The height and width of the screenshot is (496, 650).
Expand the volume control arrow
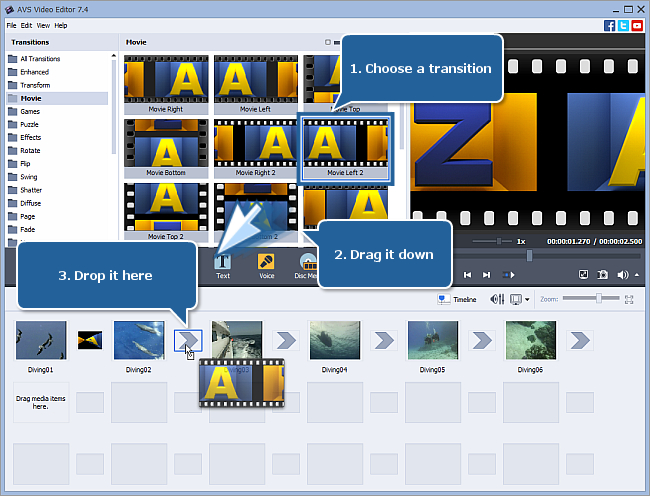point(637,275)
